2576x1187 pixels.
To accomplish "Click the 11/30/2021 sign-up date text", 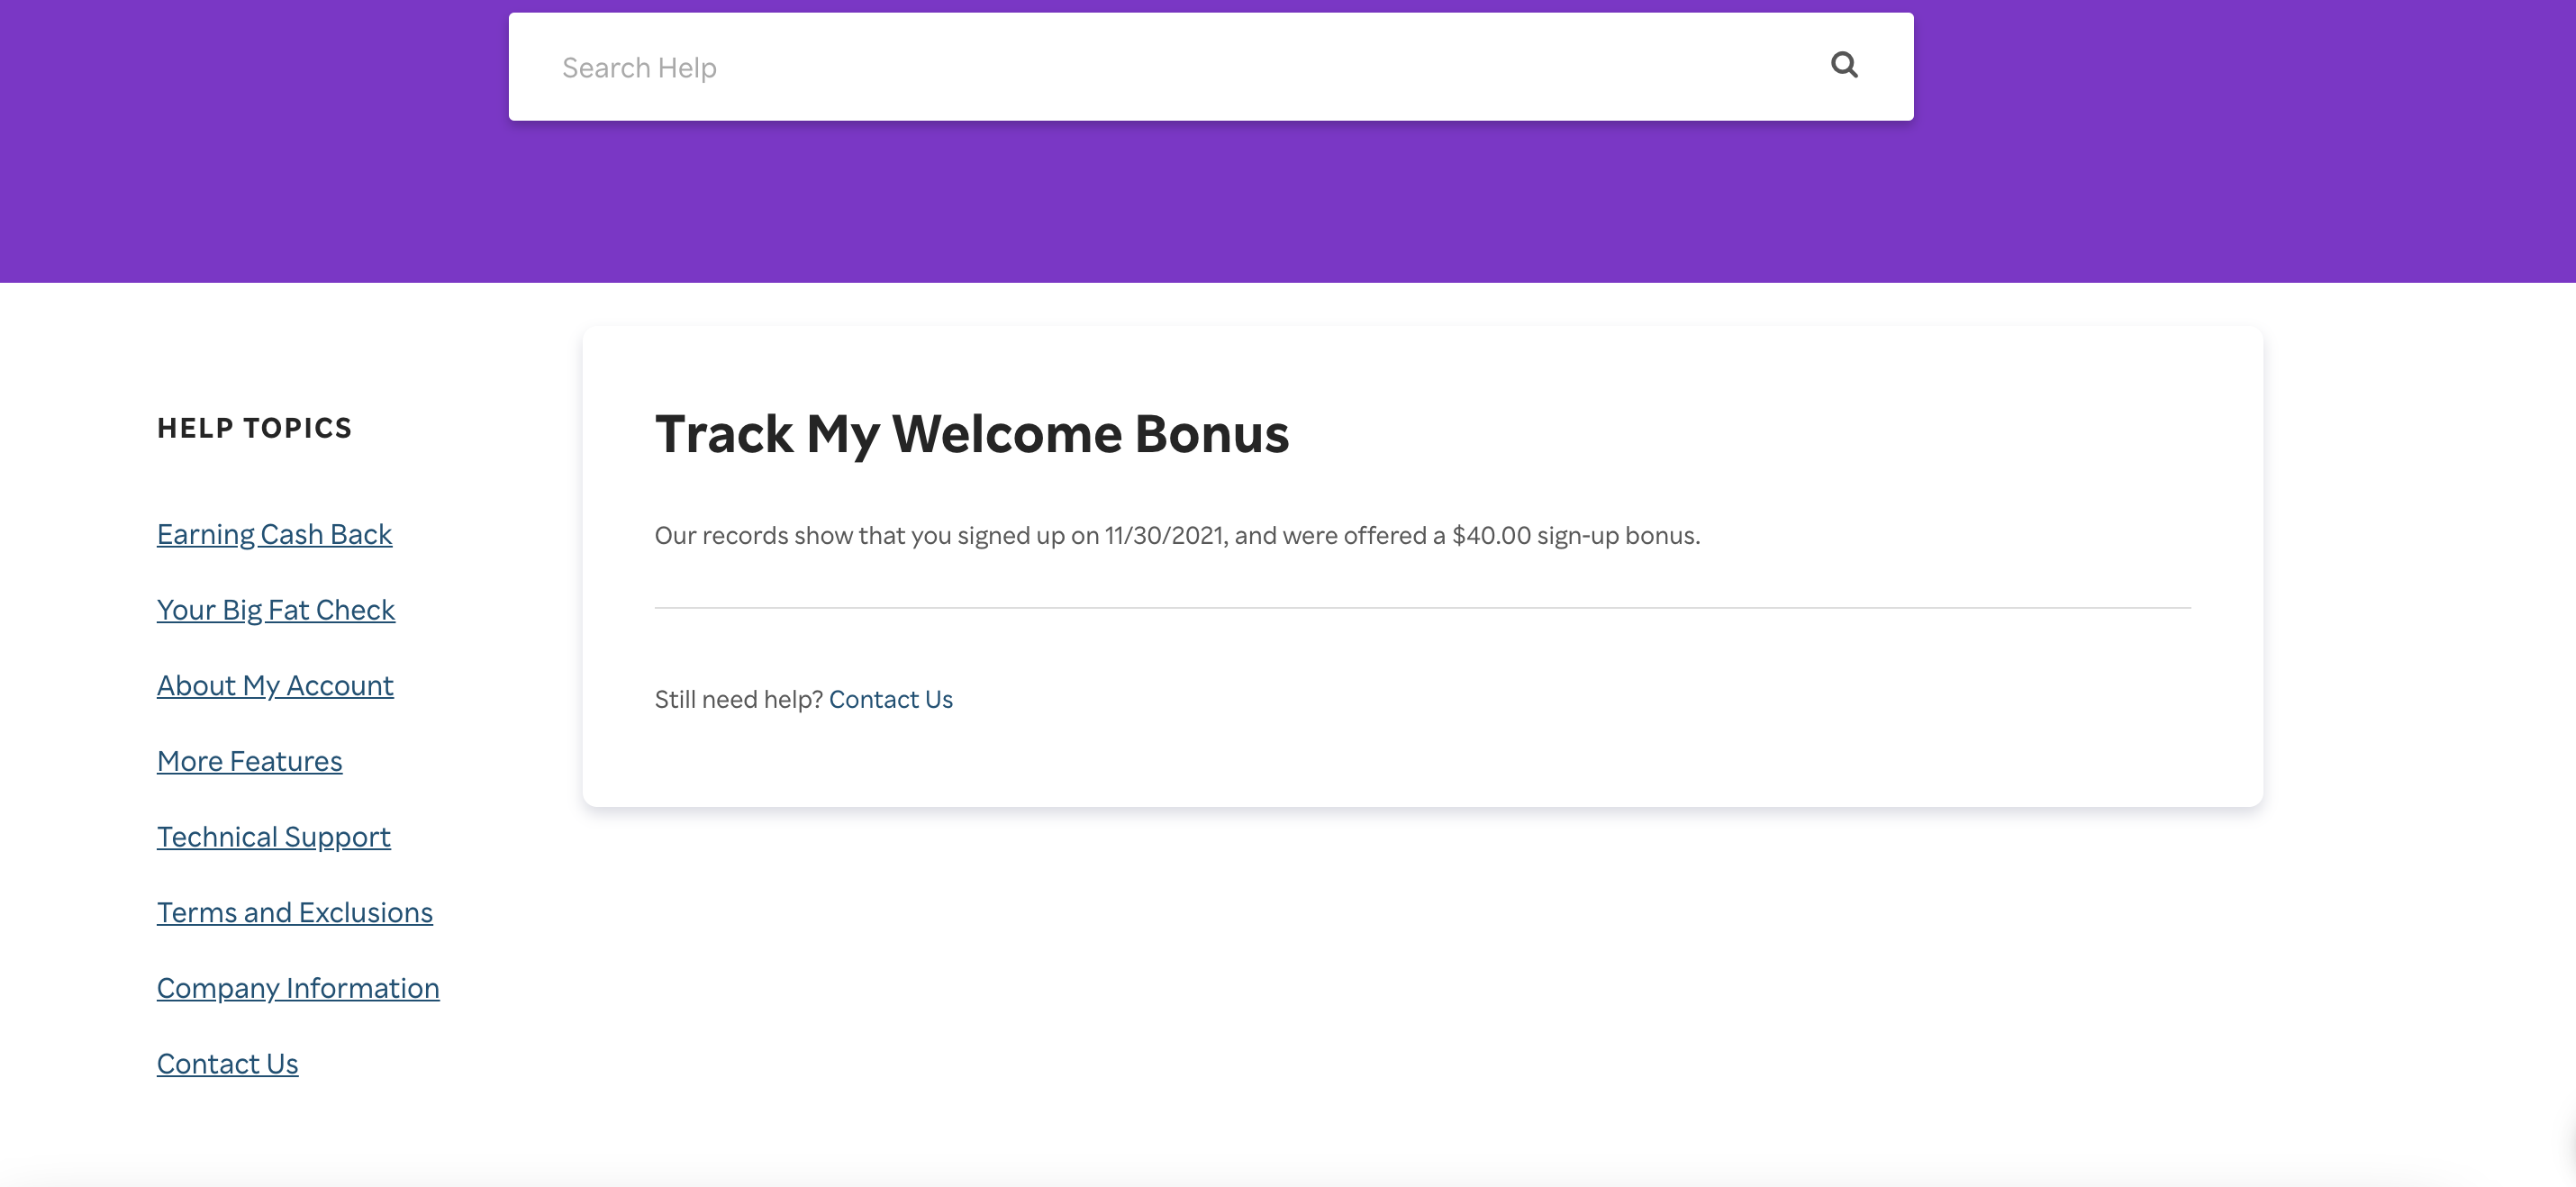I will pos(1164,536).
